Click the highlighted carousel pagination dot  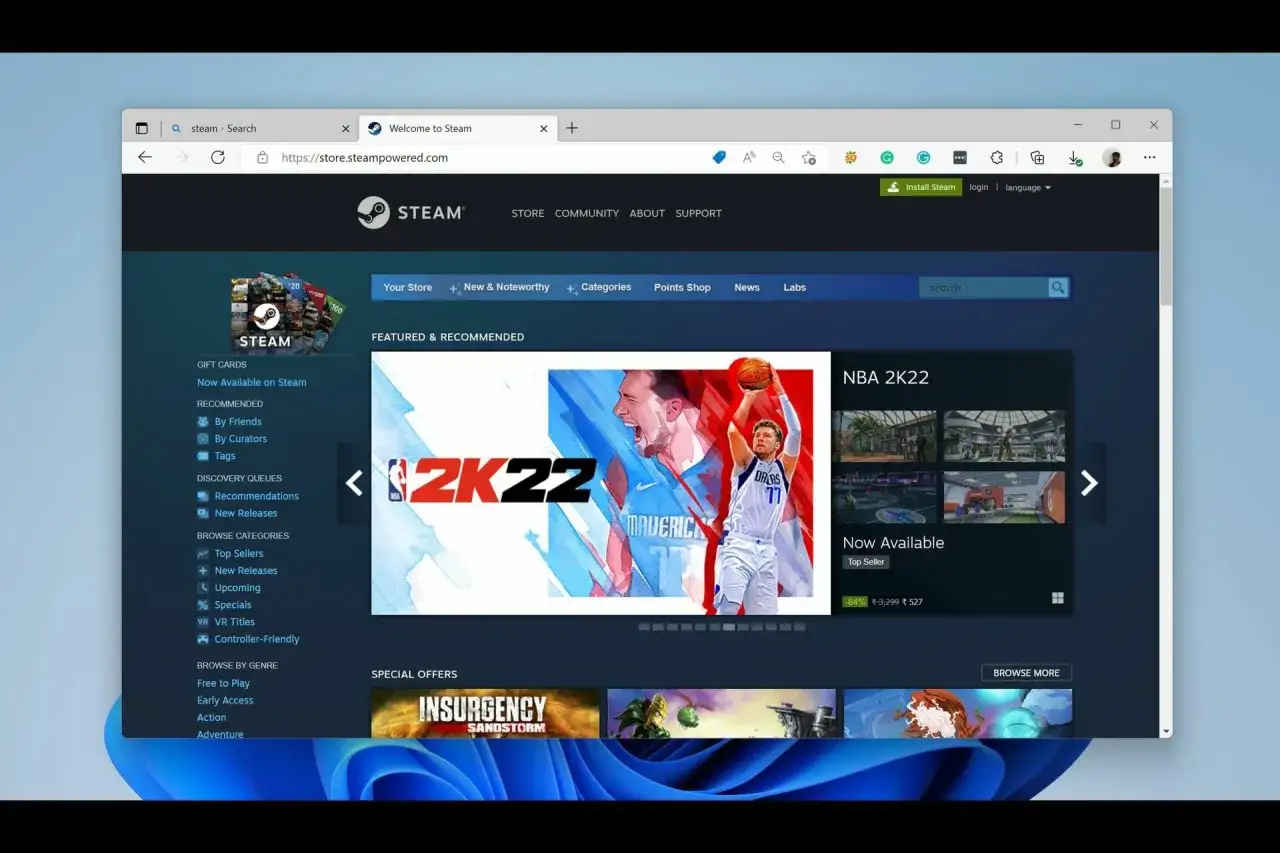tap(729, 627)
